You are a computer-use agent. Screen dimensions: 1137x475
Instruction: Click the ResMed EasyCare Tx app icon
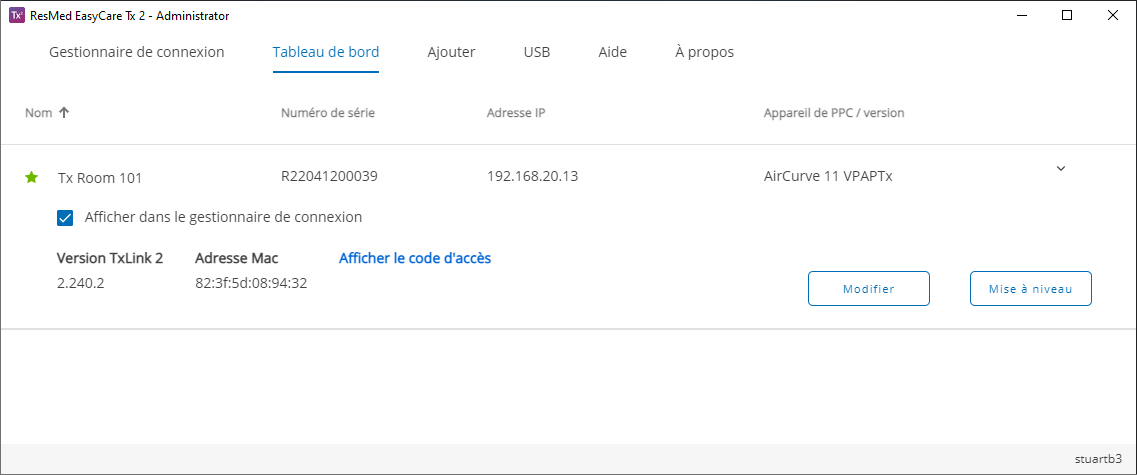[17, 15]
